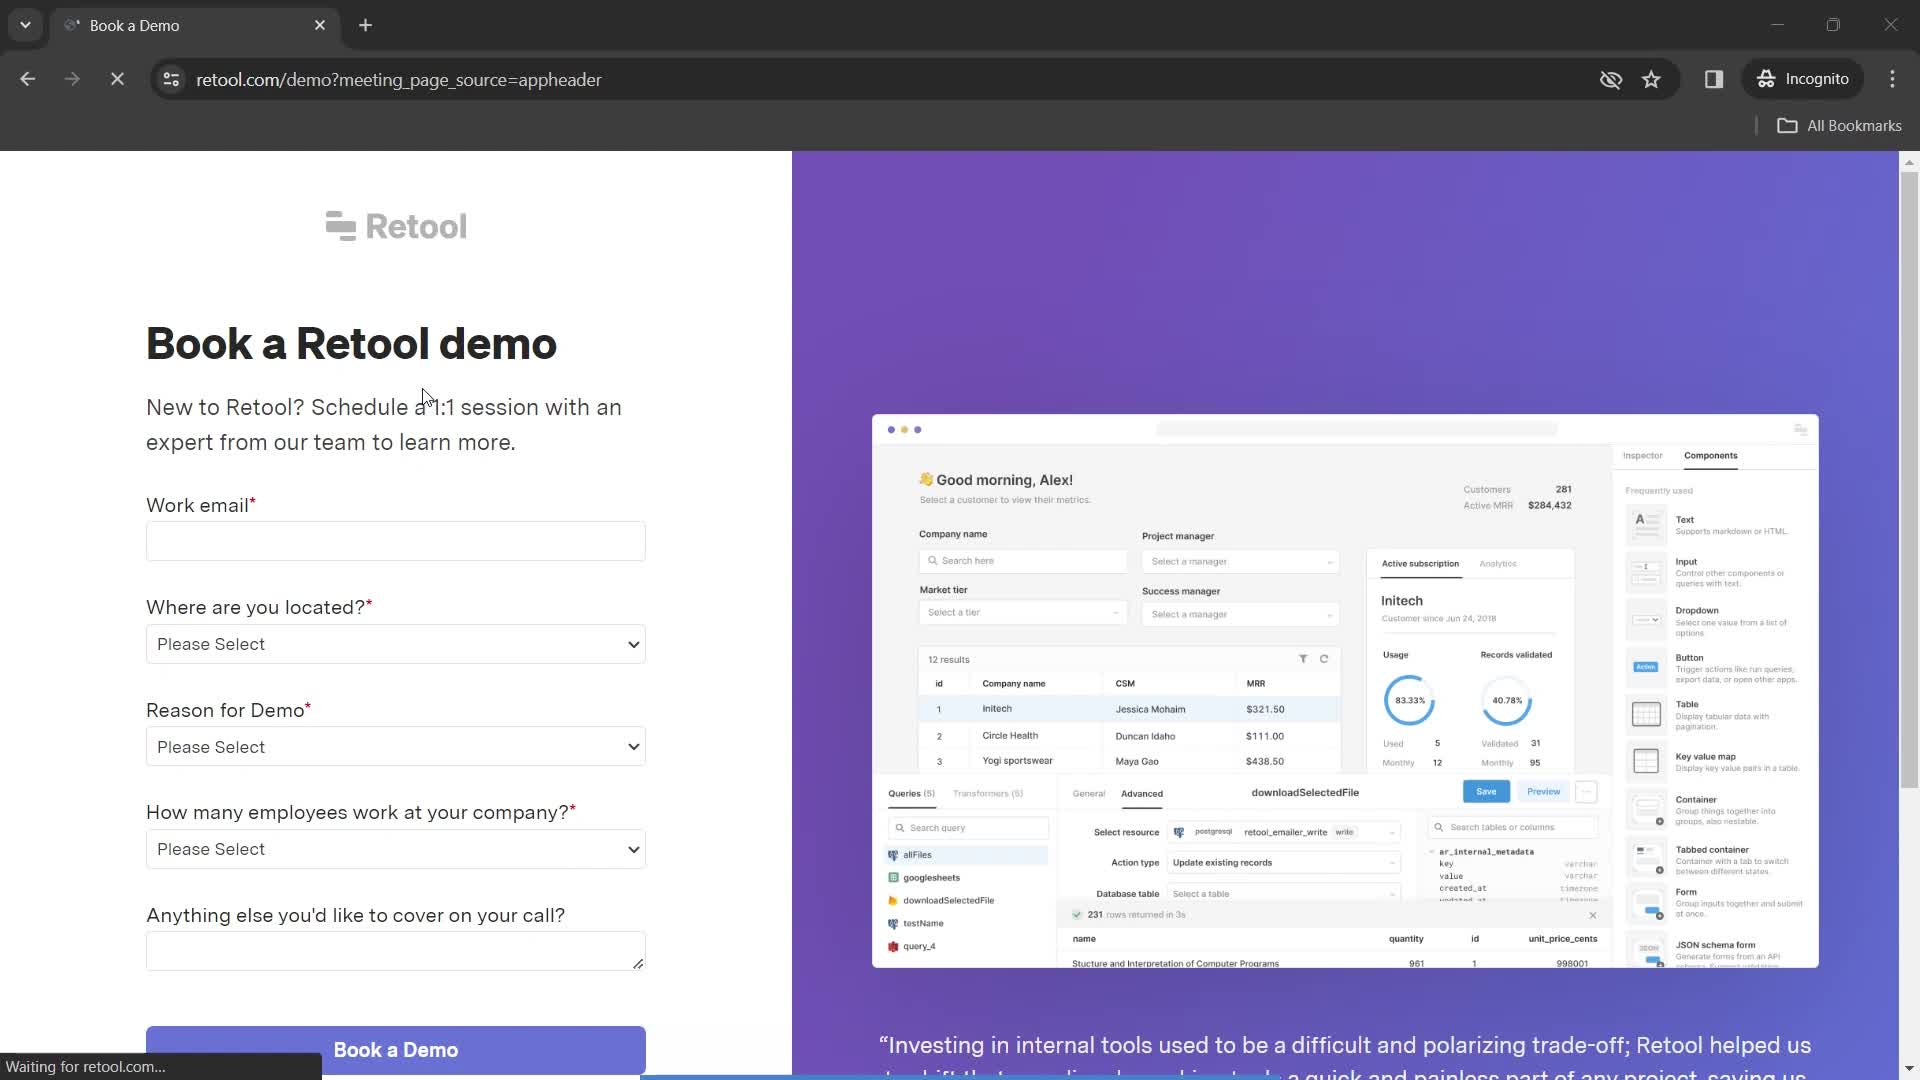This screenshot has width=1920, height=1080.
Task: Open the tab search dropdown
Action: (x=25, y=25)
